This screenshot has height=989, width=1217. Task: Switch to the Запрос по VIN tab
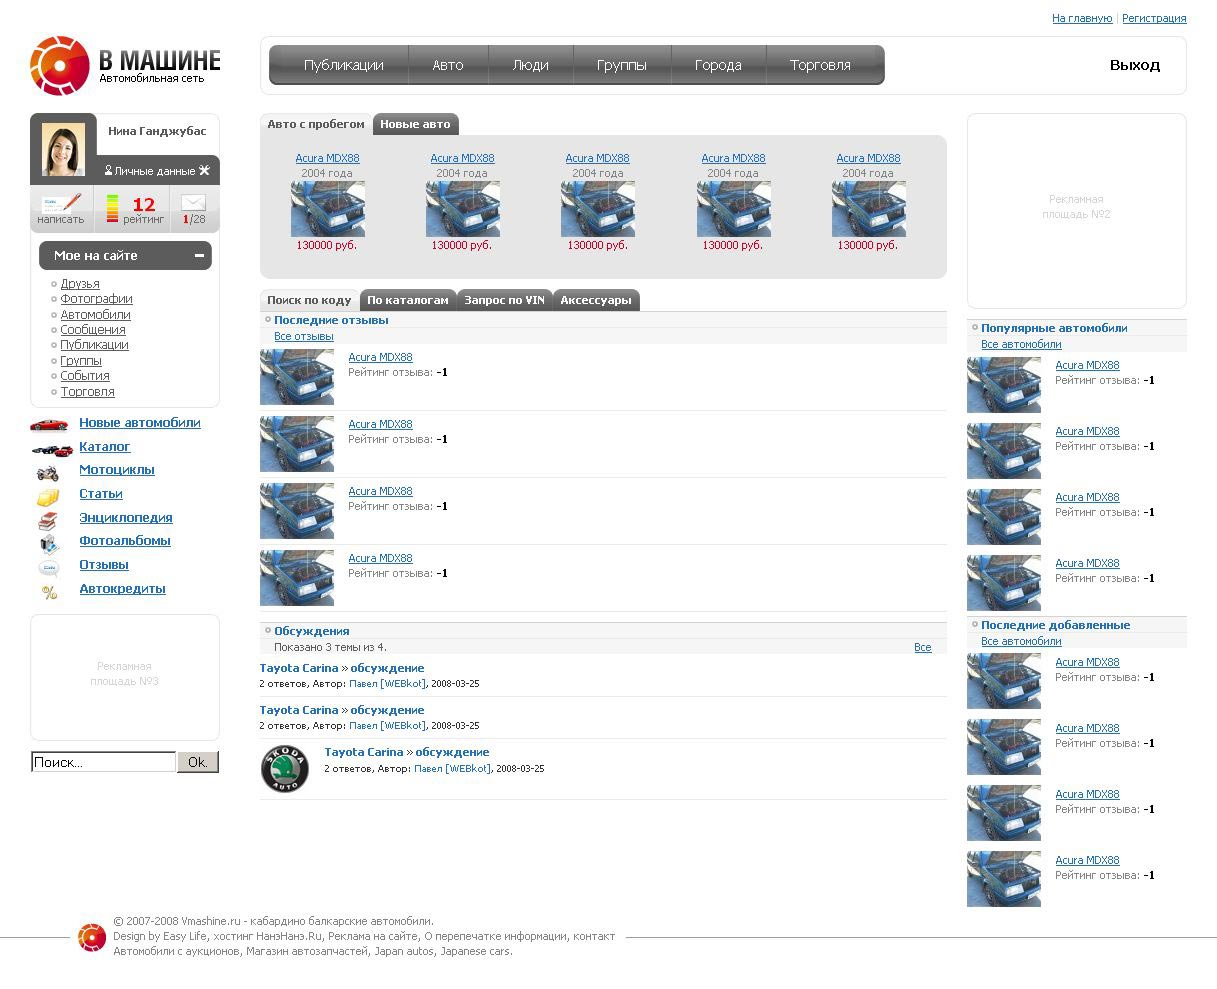[505, 300]
